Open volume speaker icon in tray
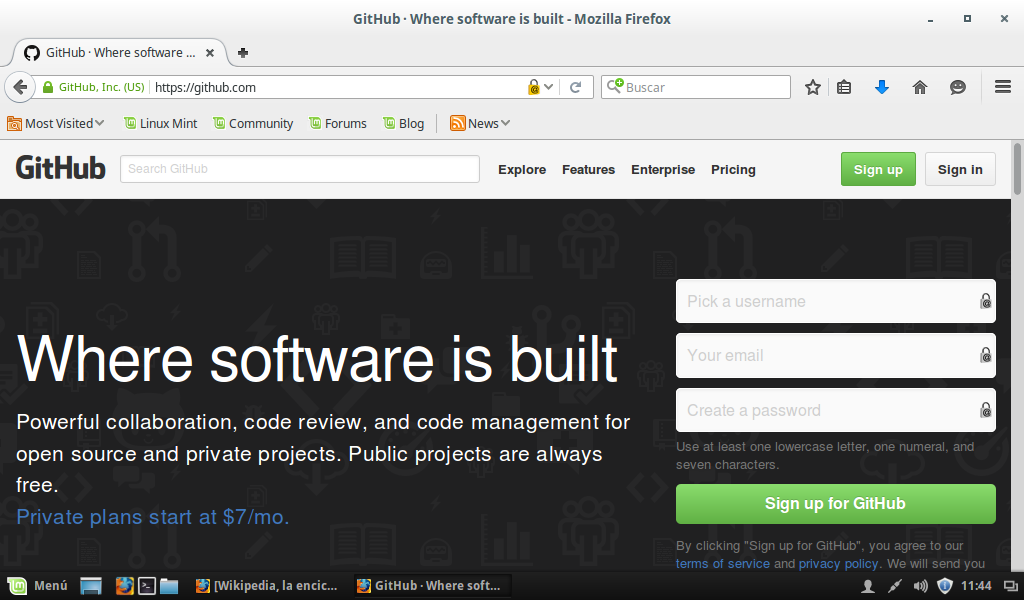Viewport: 1024px width, 600px height. coord(920,586)
